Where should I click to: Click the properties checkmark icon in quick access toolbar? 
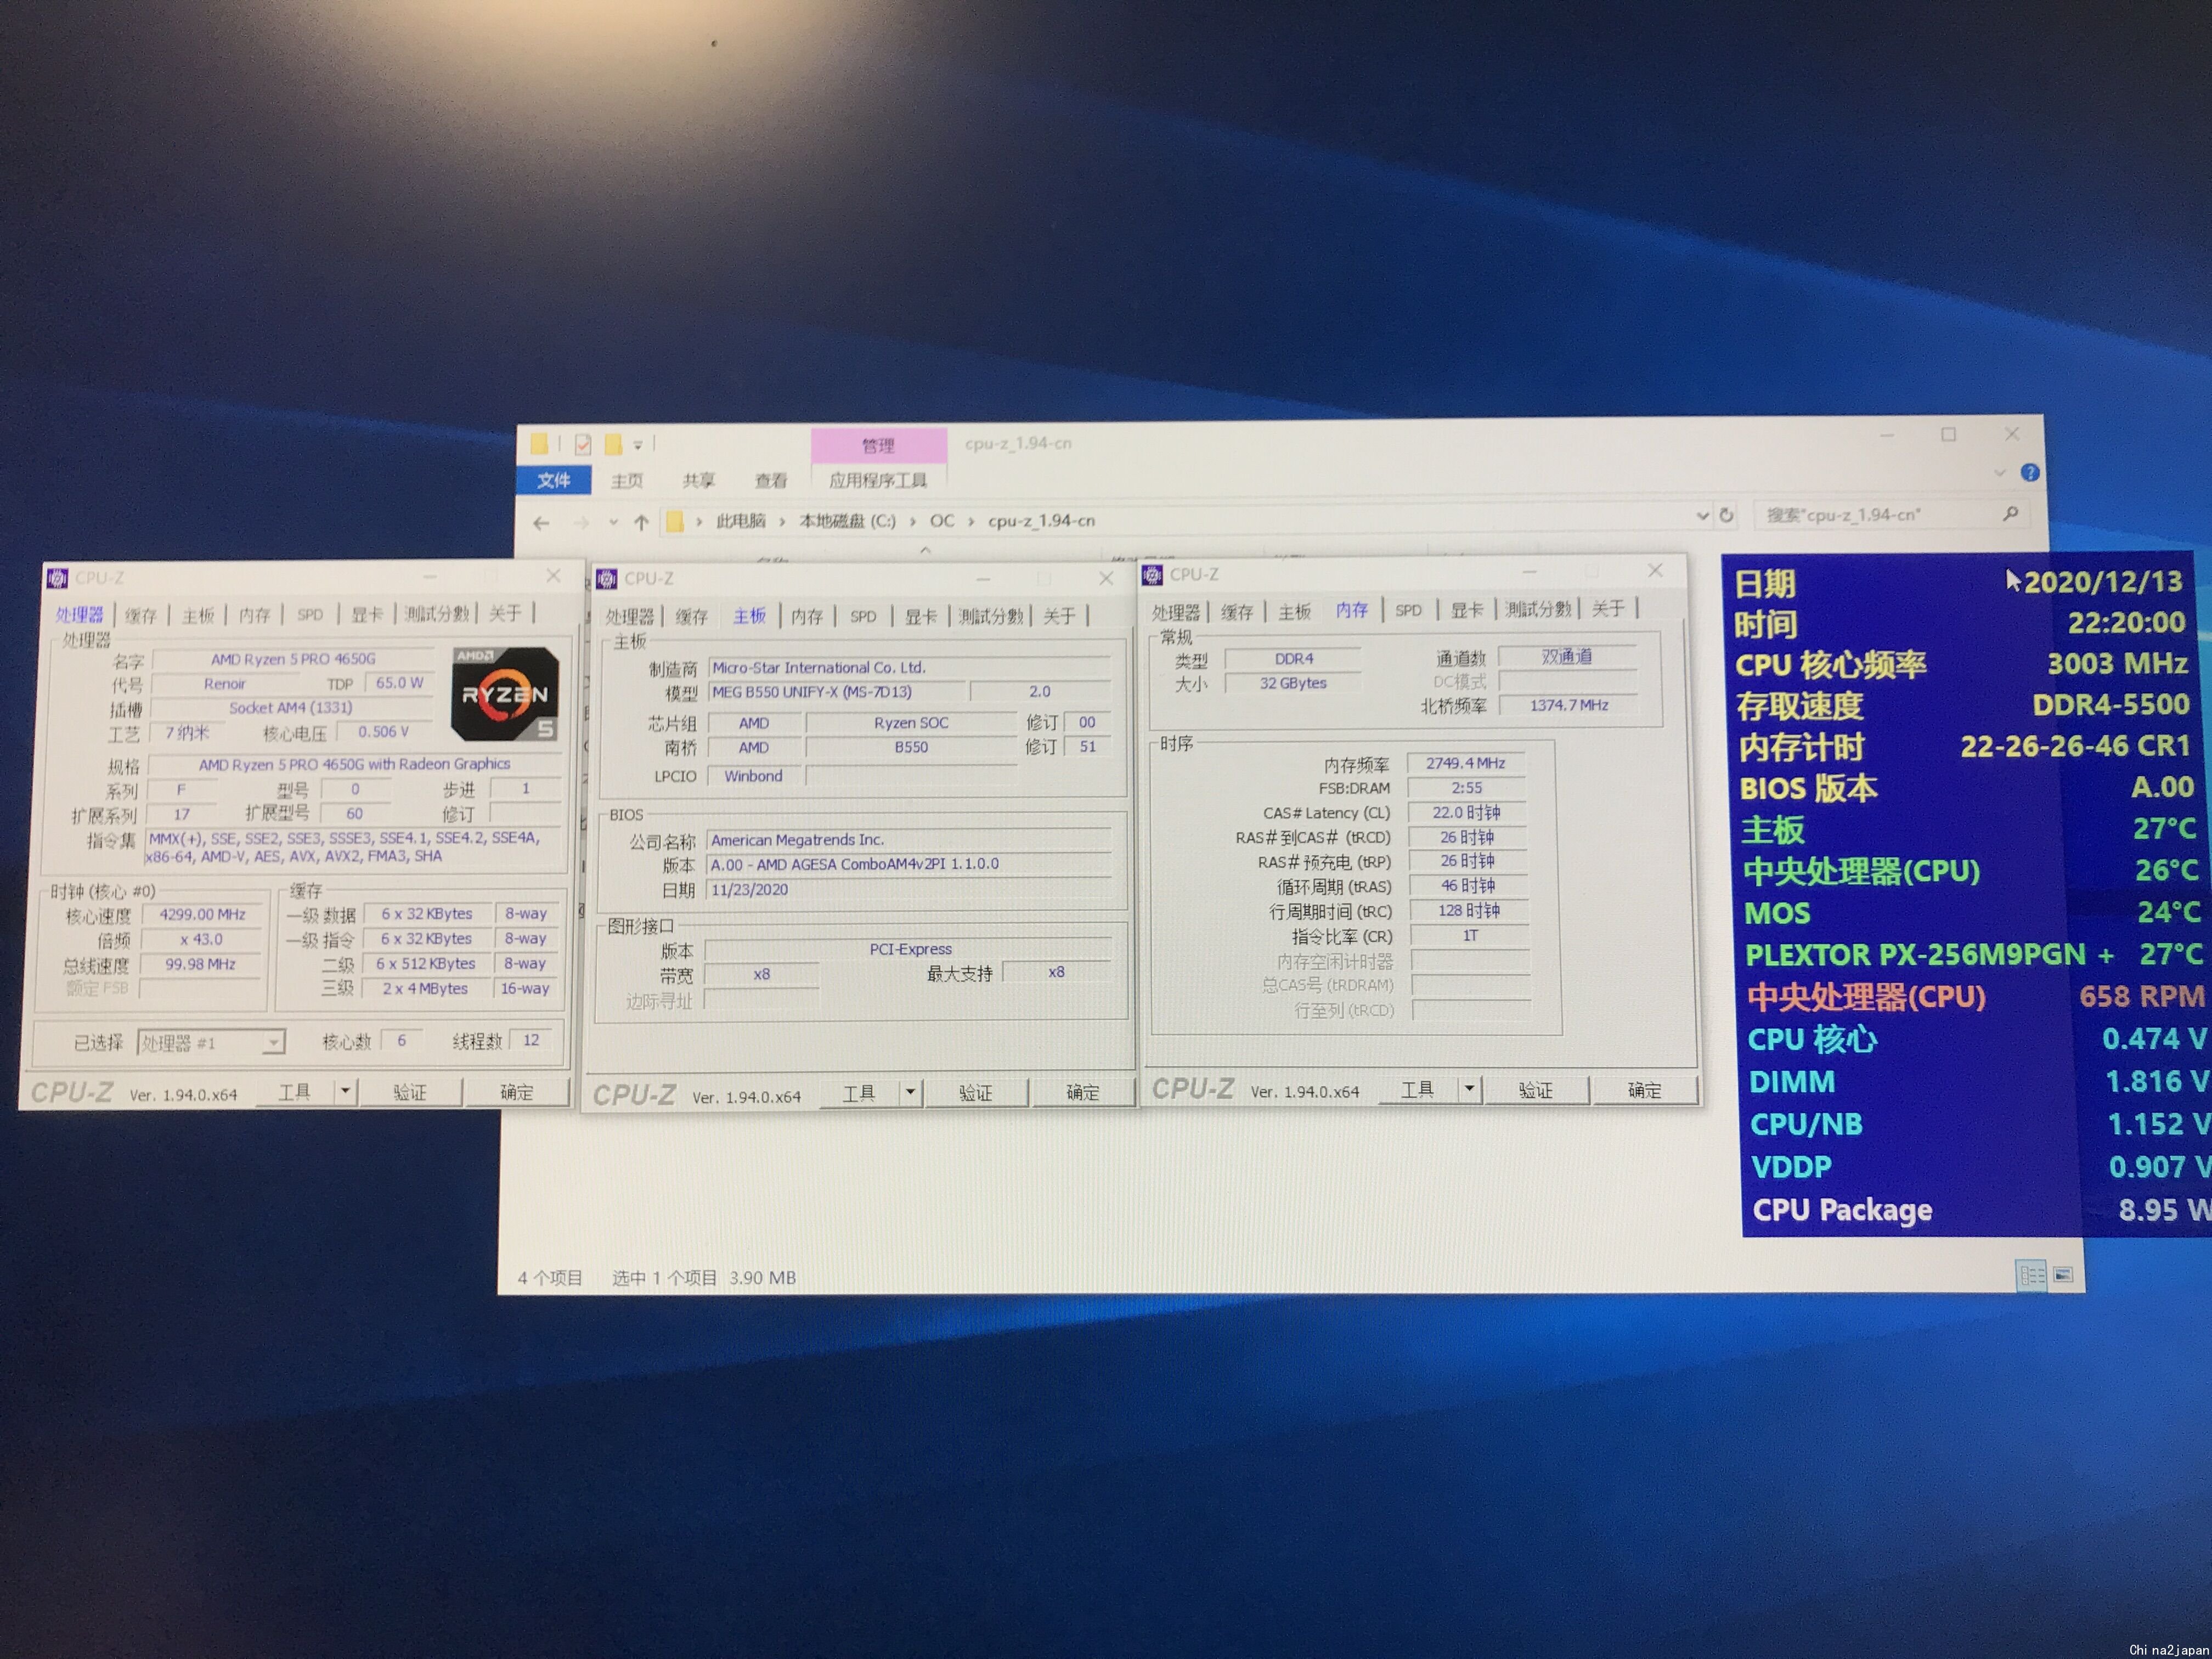pos(583,444)
